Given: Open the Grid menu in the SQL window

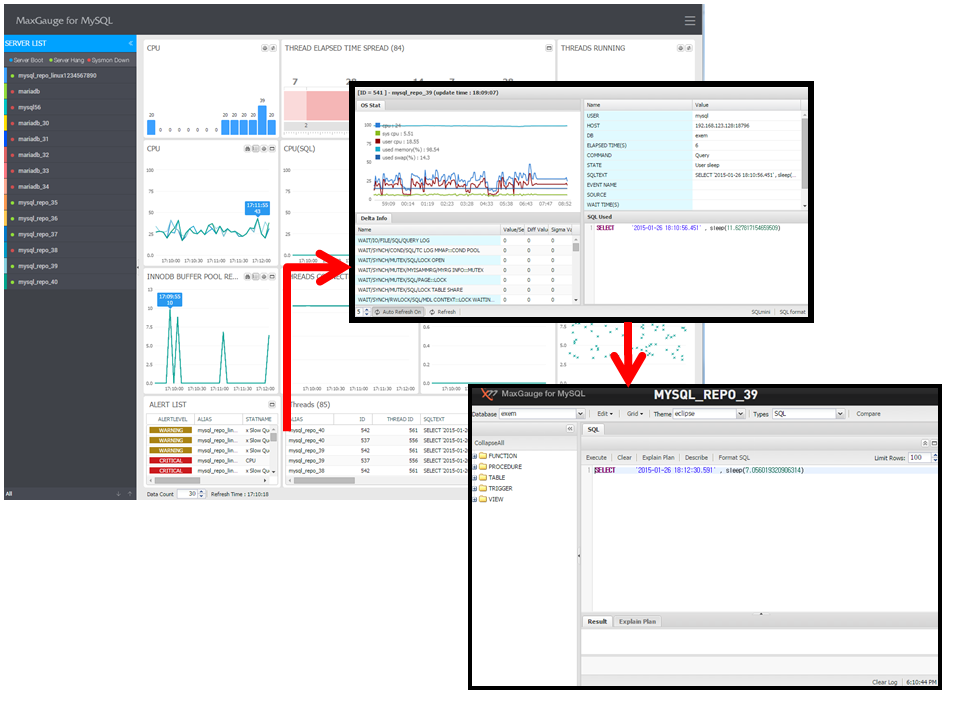Looking at the screenshot, I should pyautogui.click(x=635, y=414).
